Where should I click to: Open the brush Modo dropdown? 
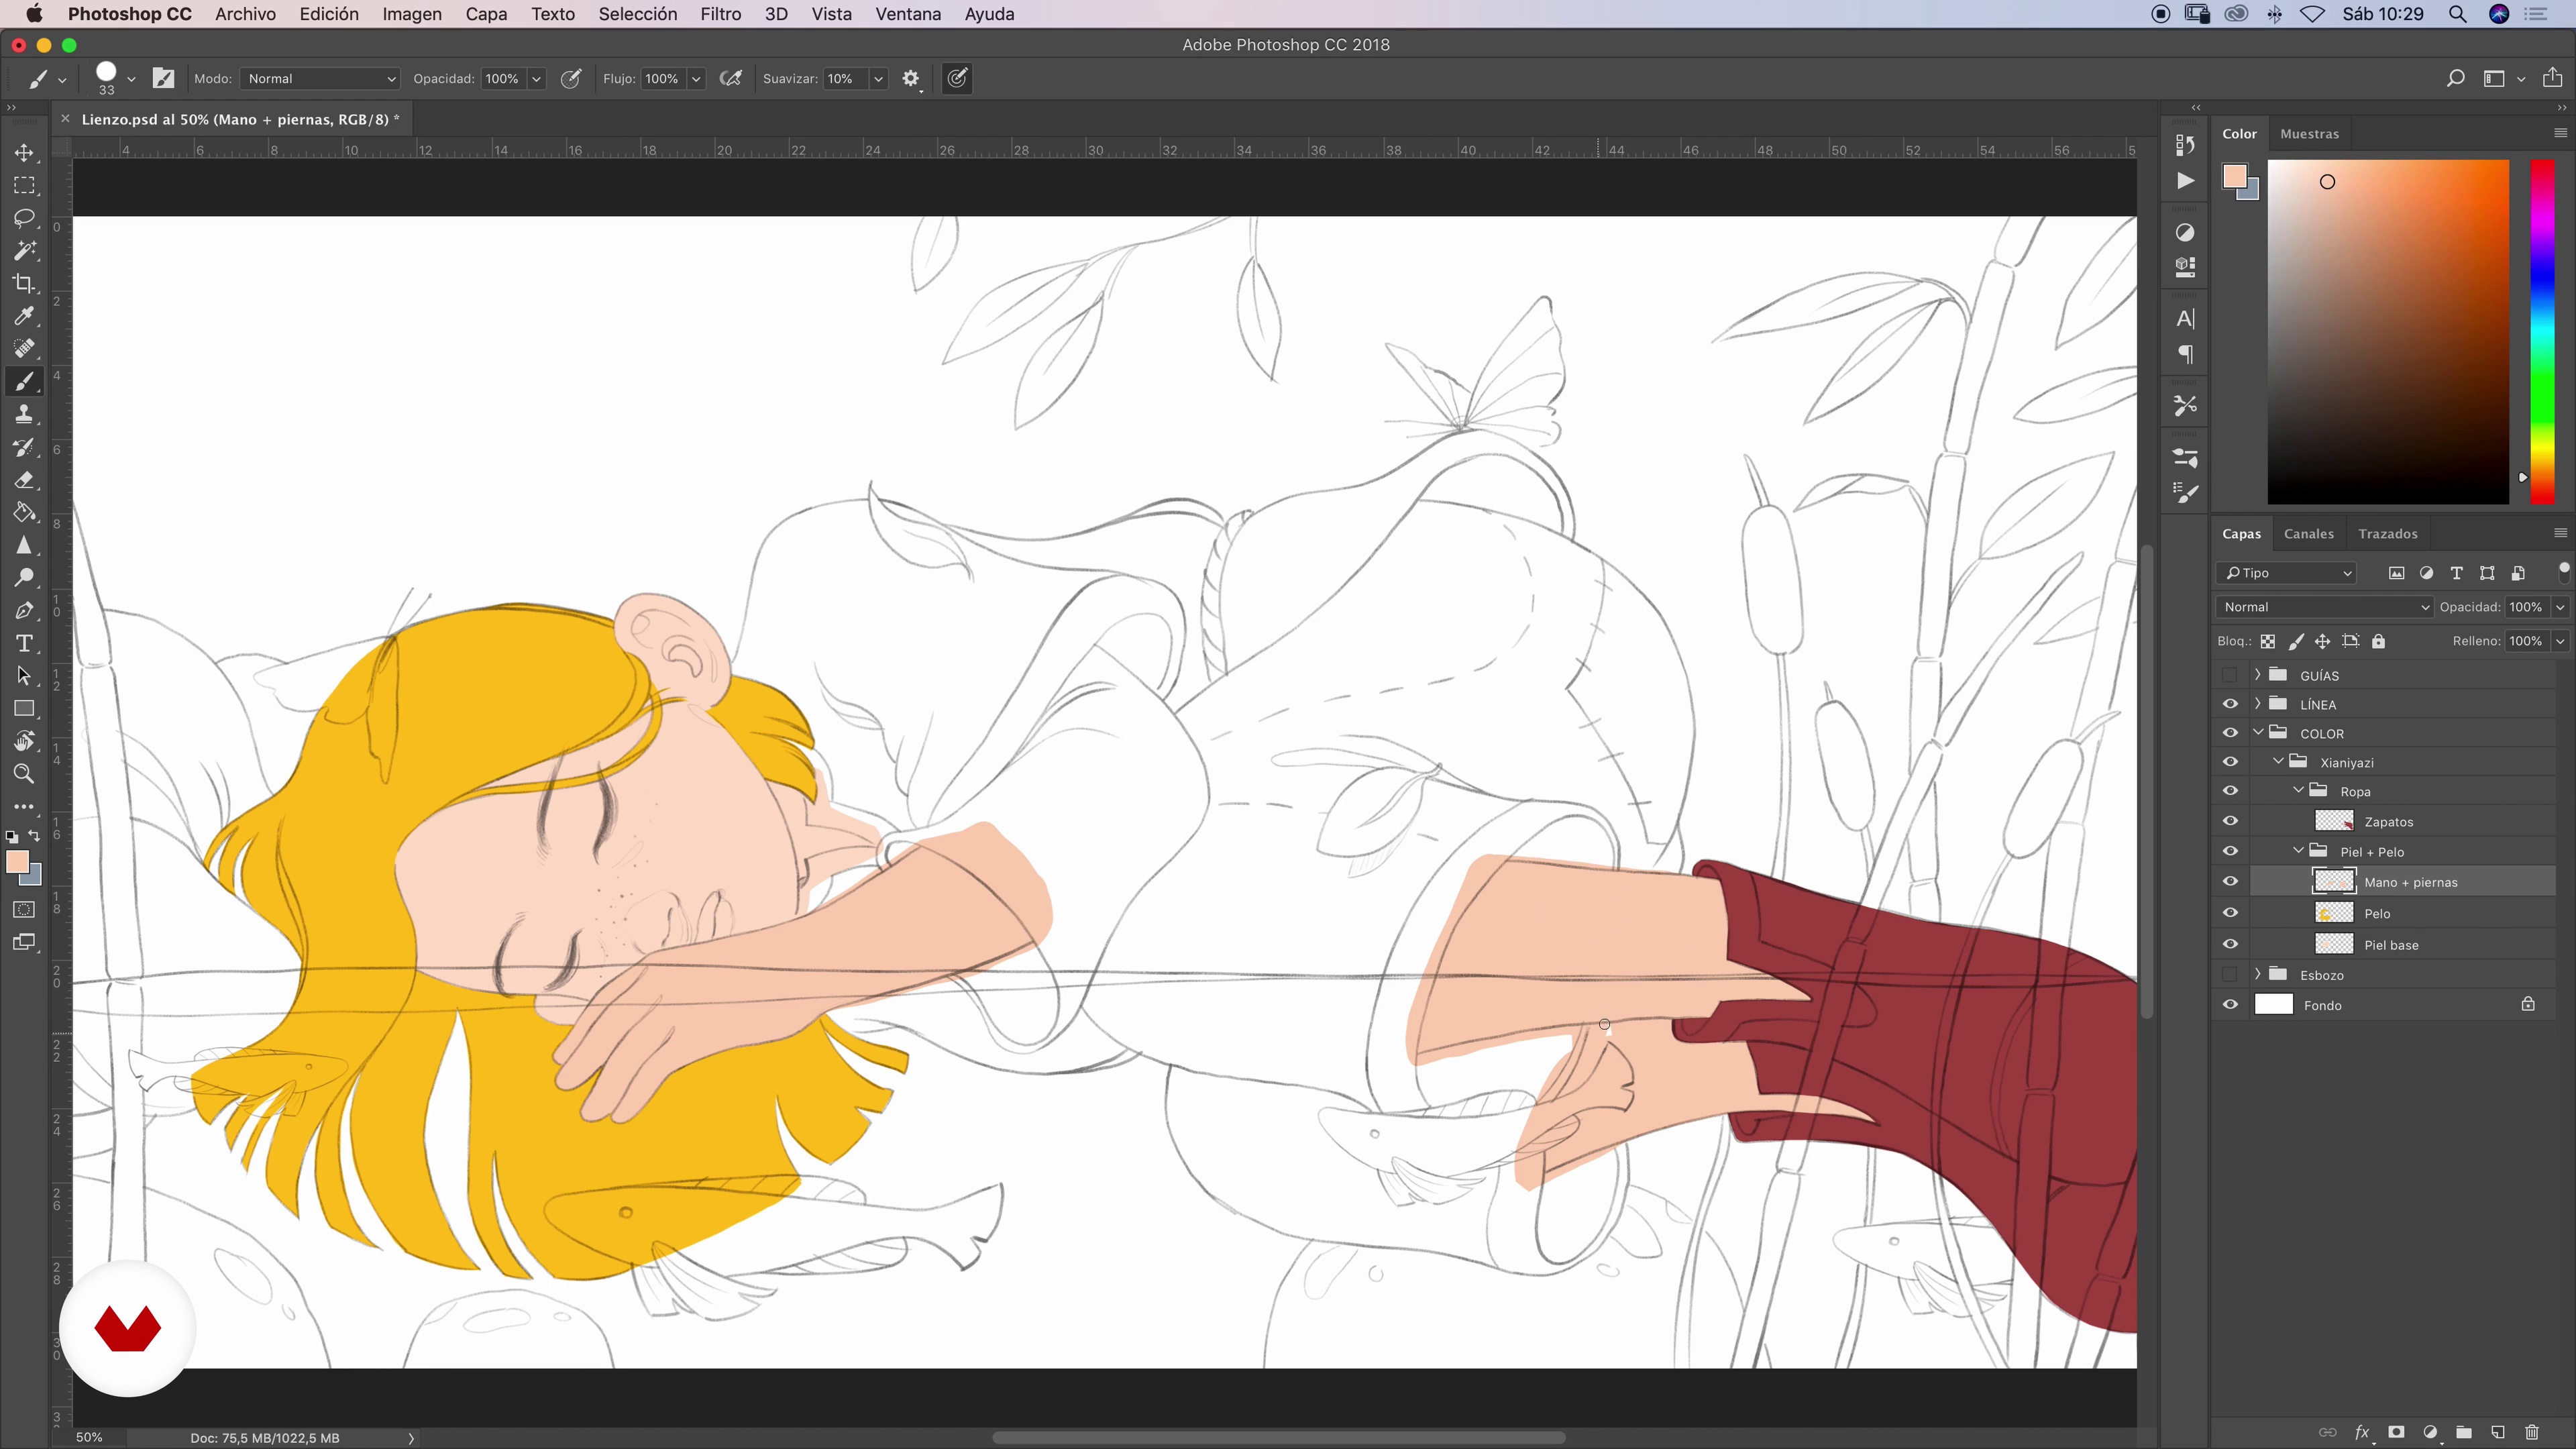point(320,79)
